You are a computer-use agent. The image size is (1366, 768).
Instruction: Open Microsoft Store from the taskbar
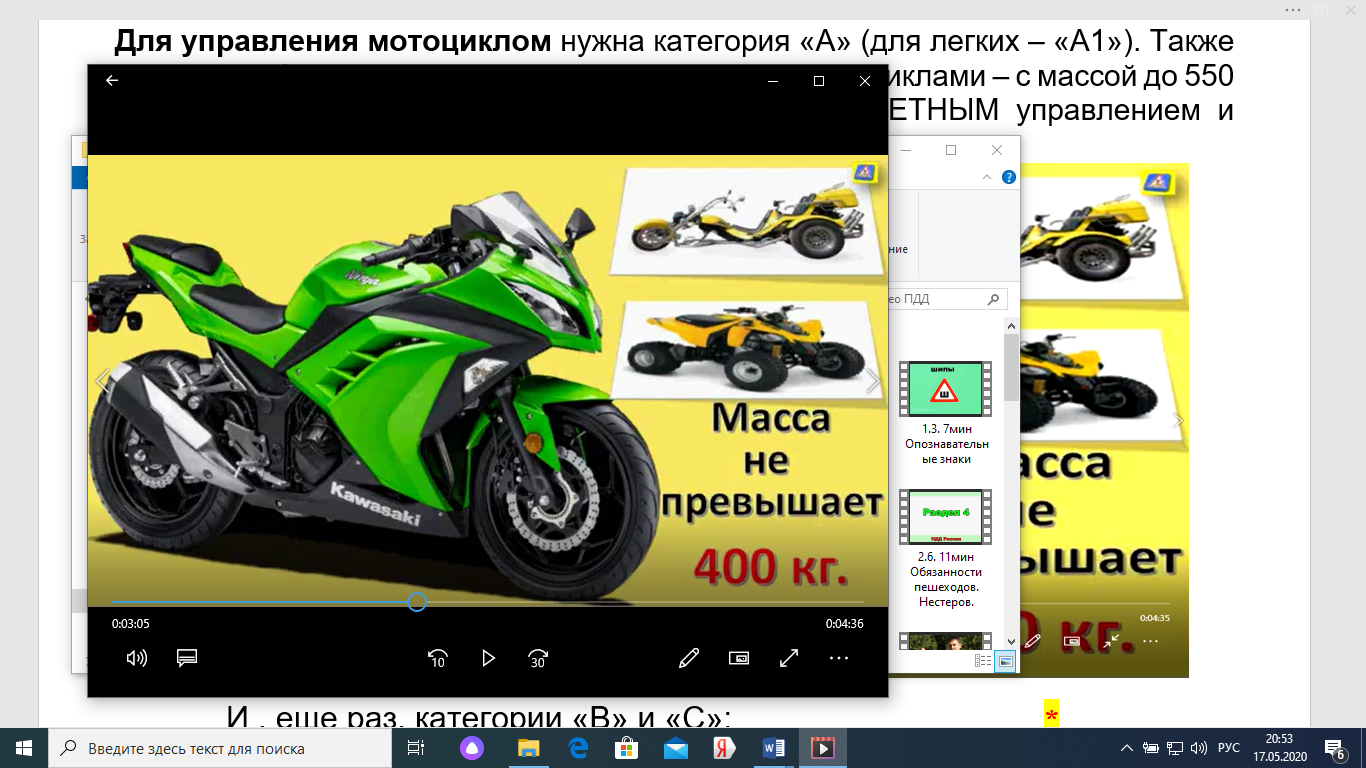(626, 748)
